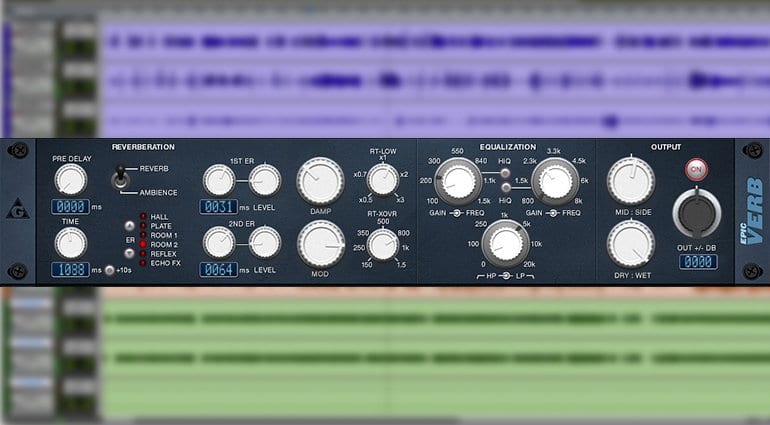
Task: Click the EPIC VERB logo
Action: point(752,211)
